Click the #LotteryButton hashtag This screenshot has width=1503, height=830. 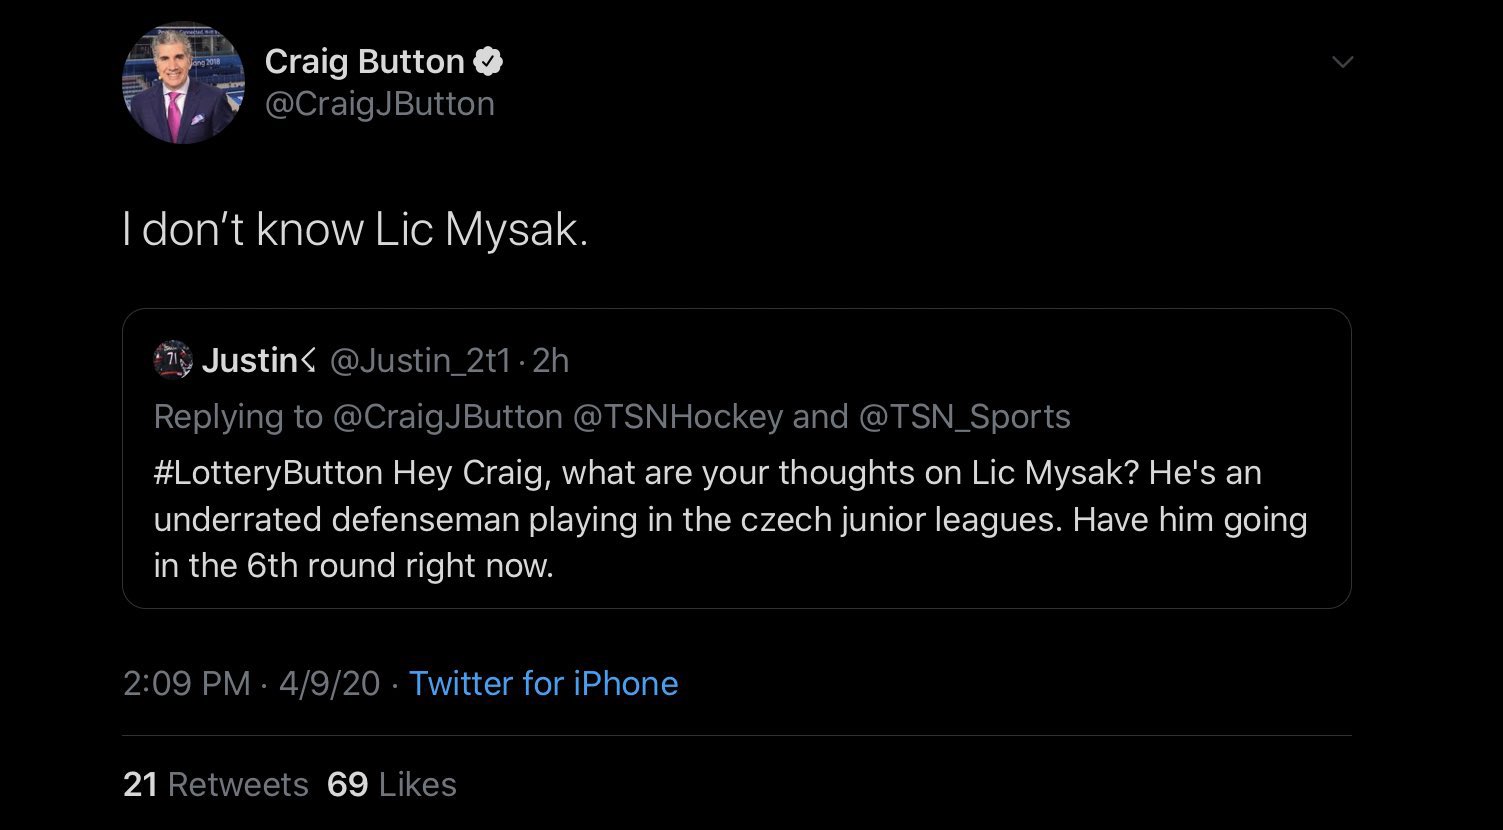268,472
